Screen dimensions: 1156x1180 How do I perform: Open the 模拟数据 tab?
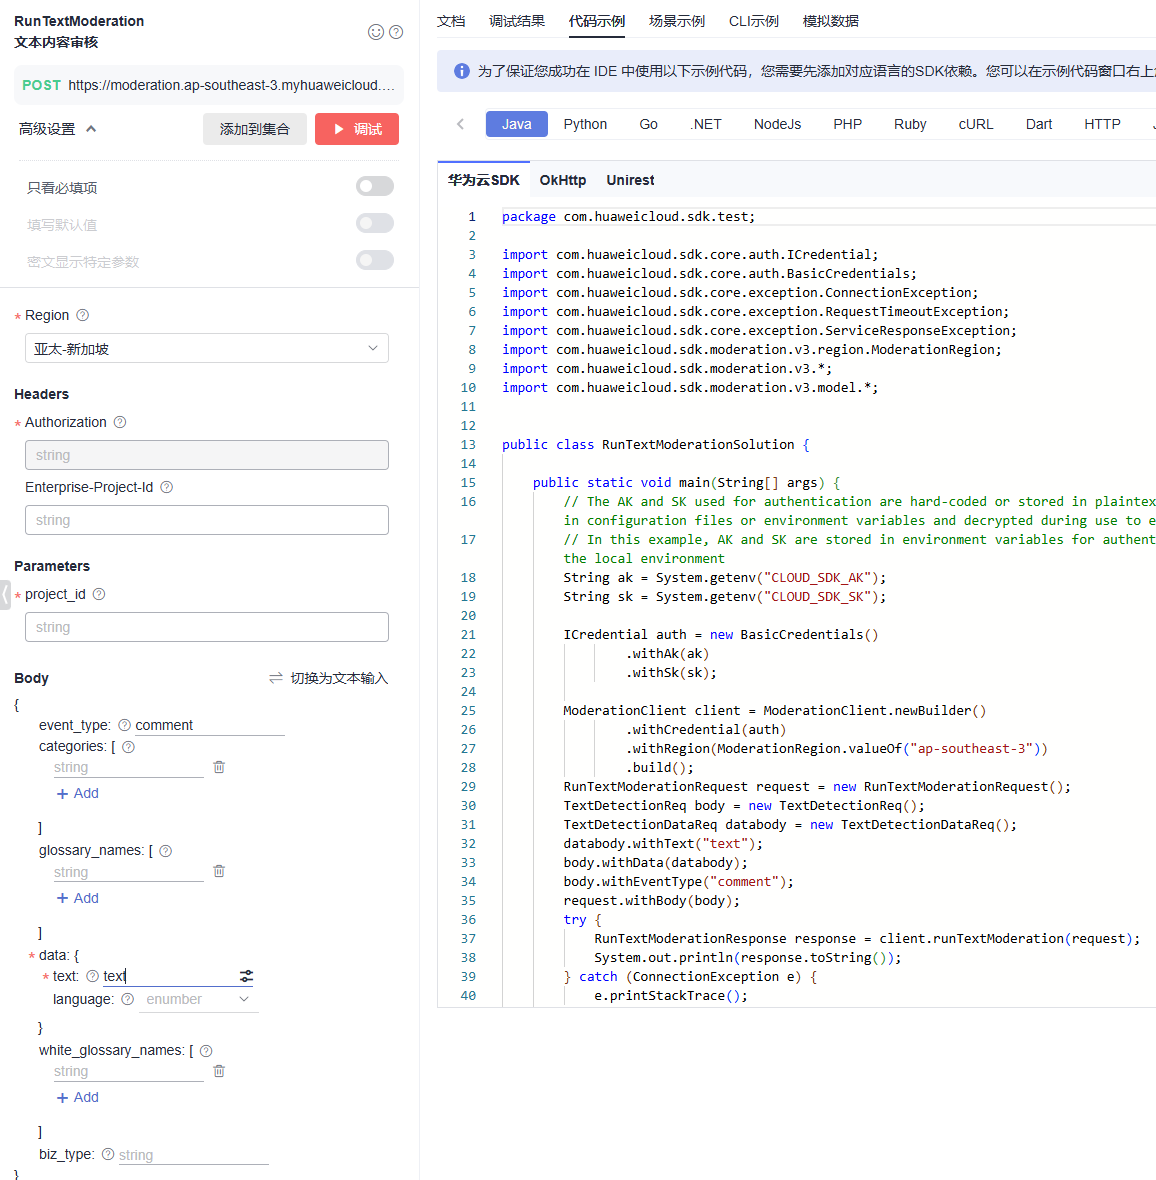click(x=830, y=21)
